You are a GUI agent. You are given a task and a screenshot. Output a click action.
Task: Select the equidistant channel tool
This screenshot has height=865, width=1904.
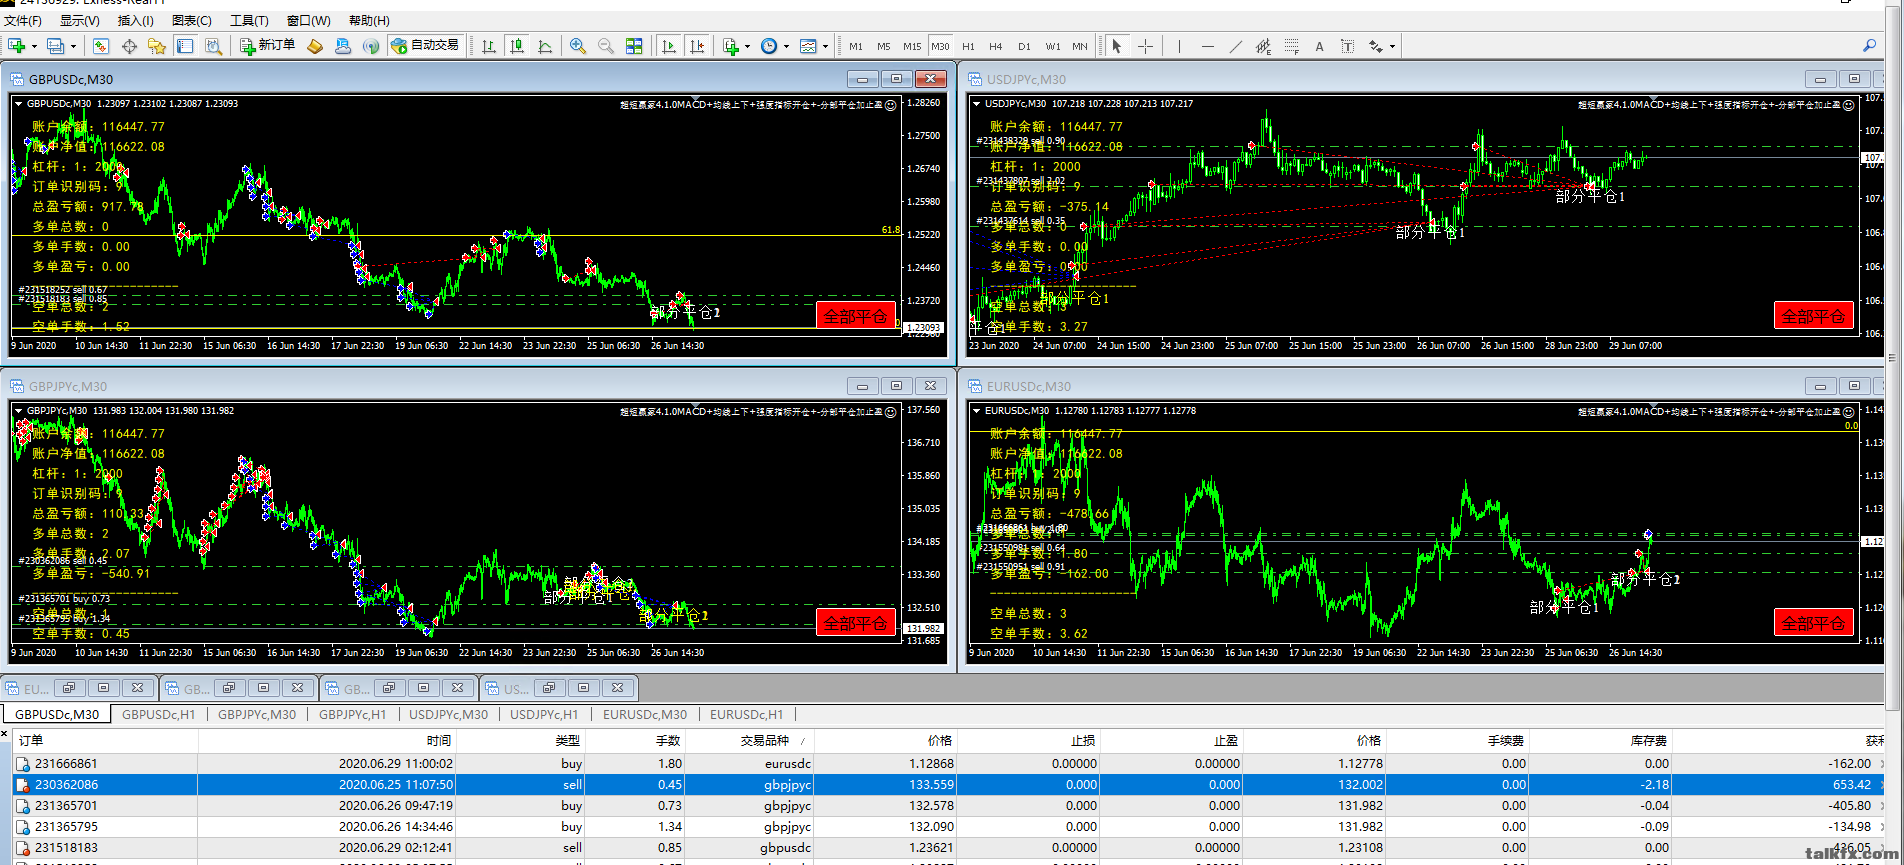[x=1264, y=46]
